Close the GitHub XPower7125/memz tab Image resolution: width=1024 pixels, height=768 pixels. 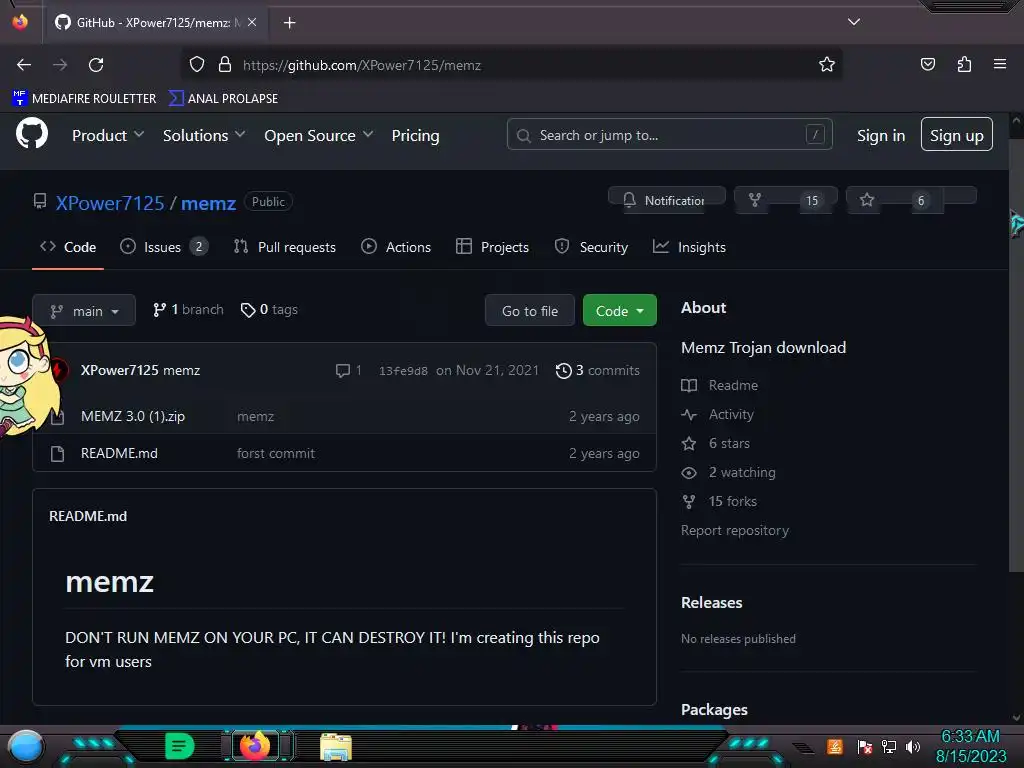pyautogui.click(x=252, y=22)
